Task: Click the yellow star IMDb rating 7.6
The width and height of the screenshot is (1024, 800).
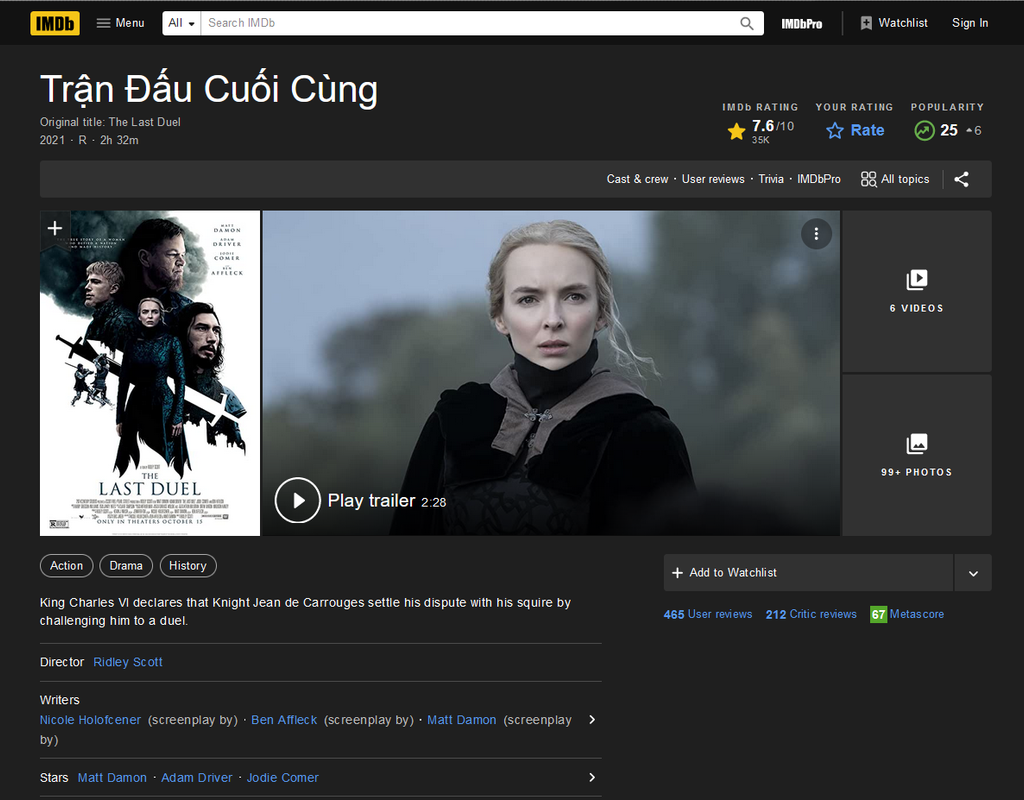Action: click(761, 131)
